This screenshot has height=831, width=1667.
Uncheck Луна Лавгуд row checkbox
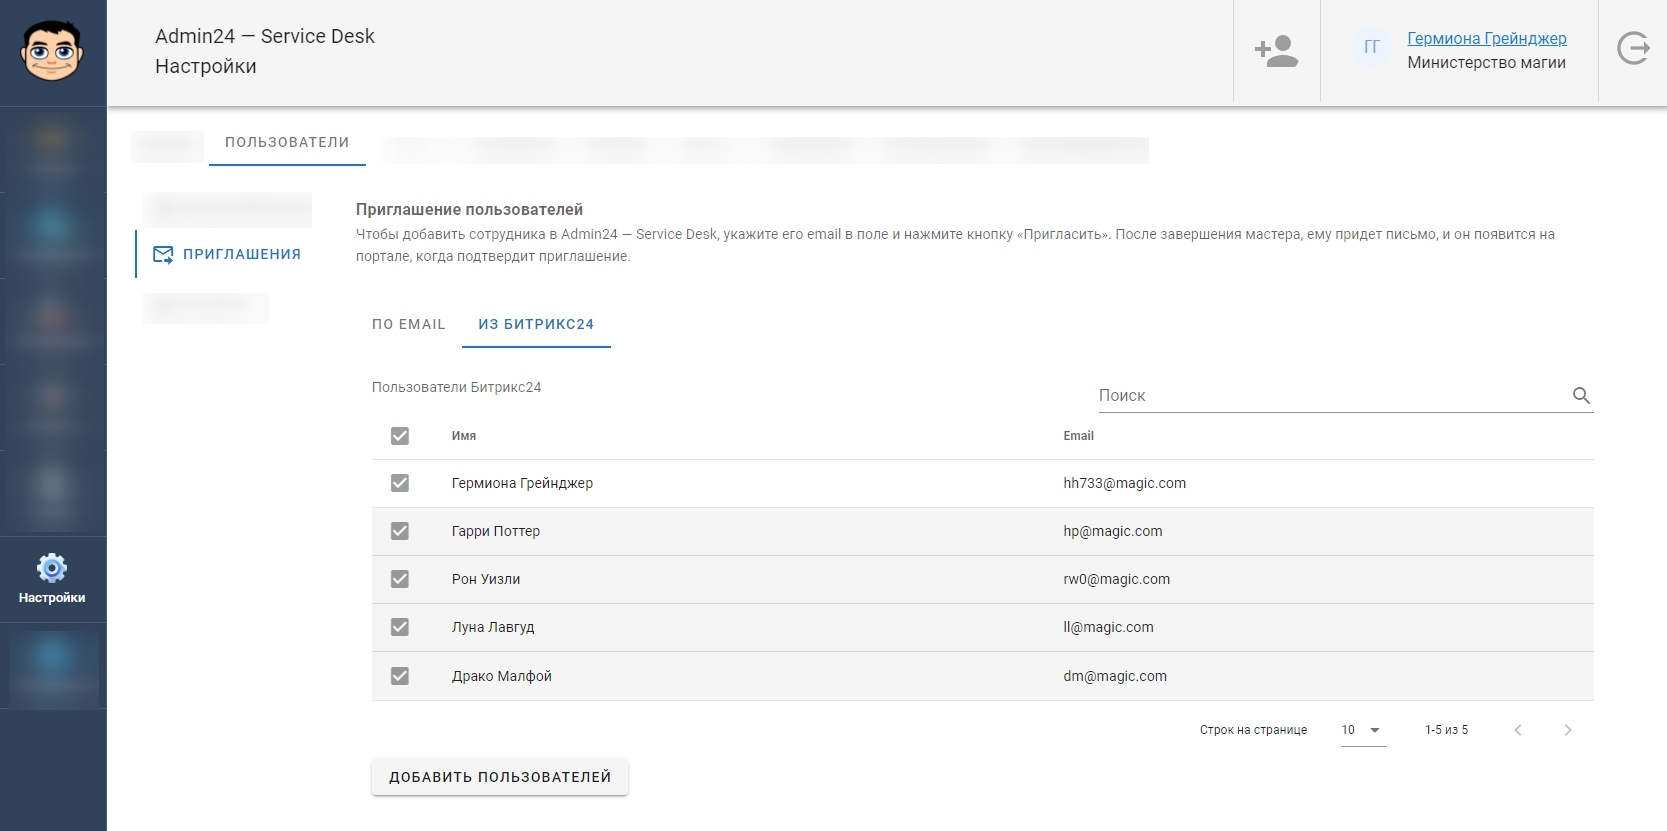tap(400, 627)
